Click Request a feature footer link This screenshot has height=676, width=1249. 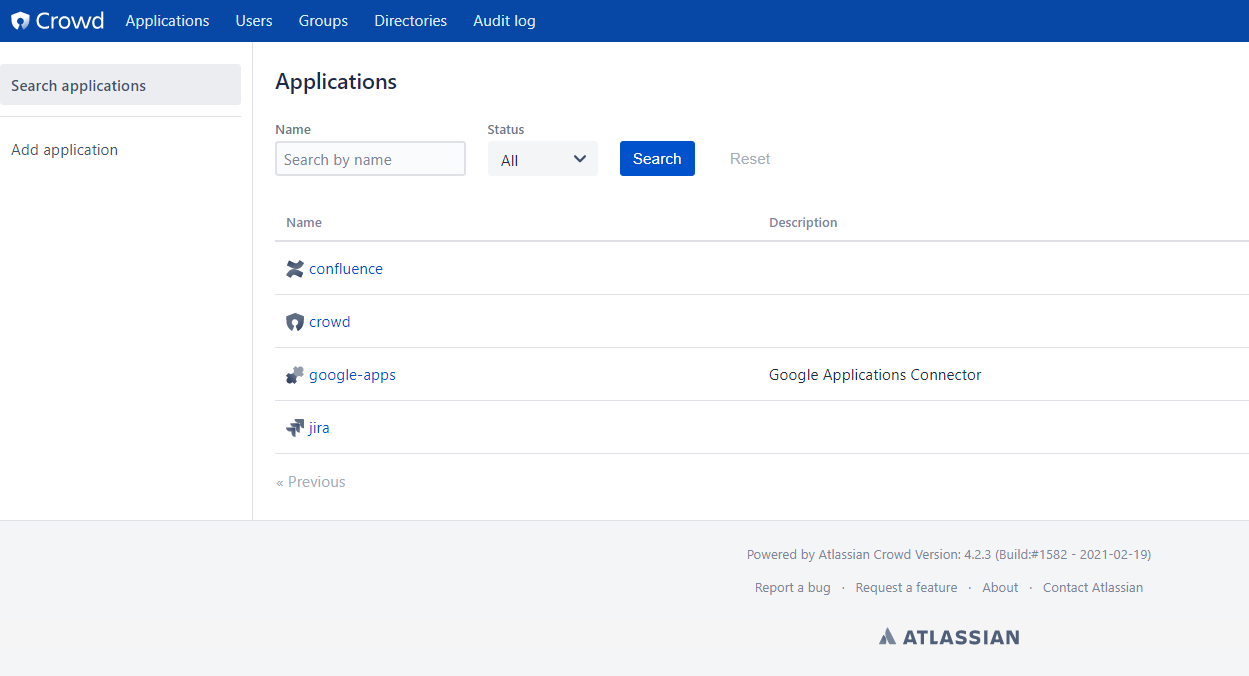(906, 588)
